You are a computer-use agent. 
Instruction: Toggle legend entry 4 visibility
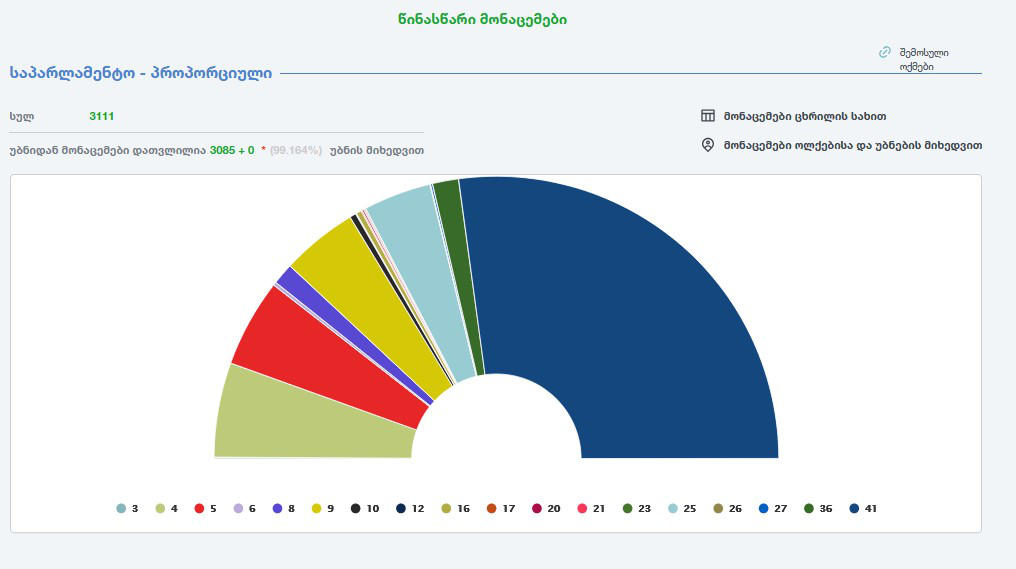coord(166,508)
